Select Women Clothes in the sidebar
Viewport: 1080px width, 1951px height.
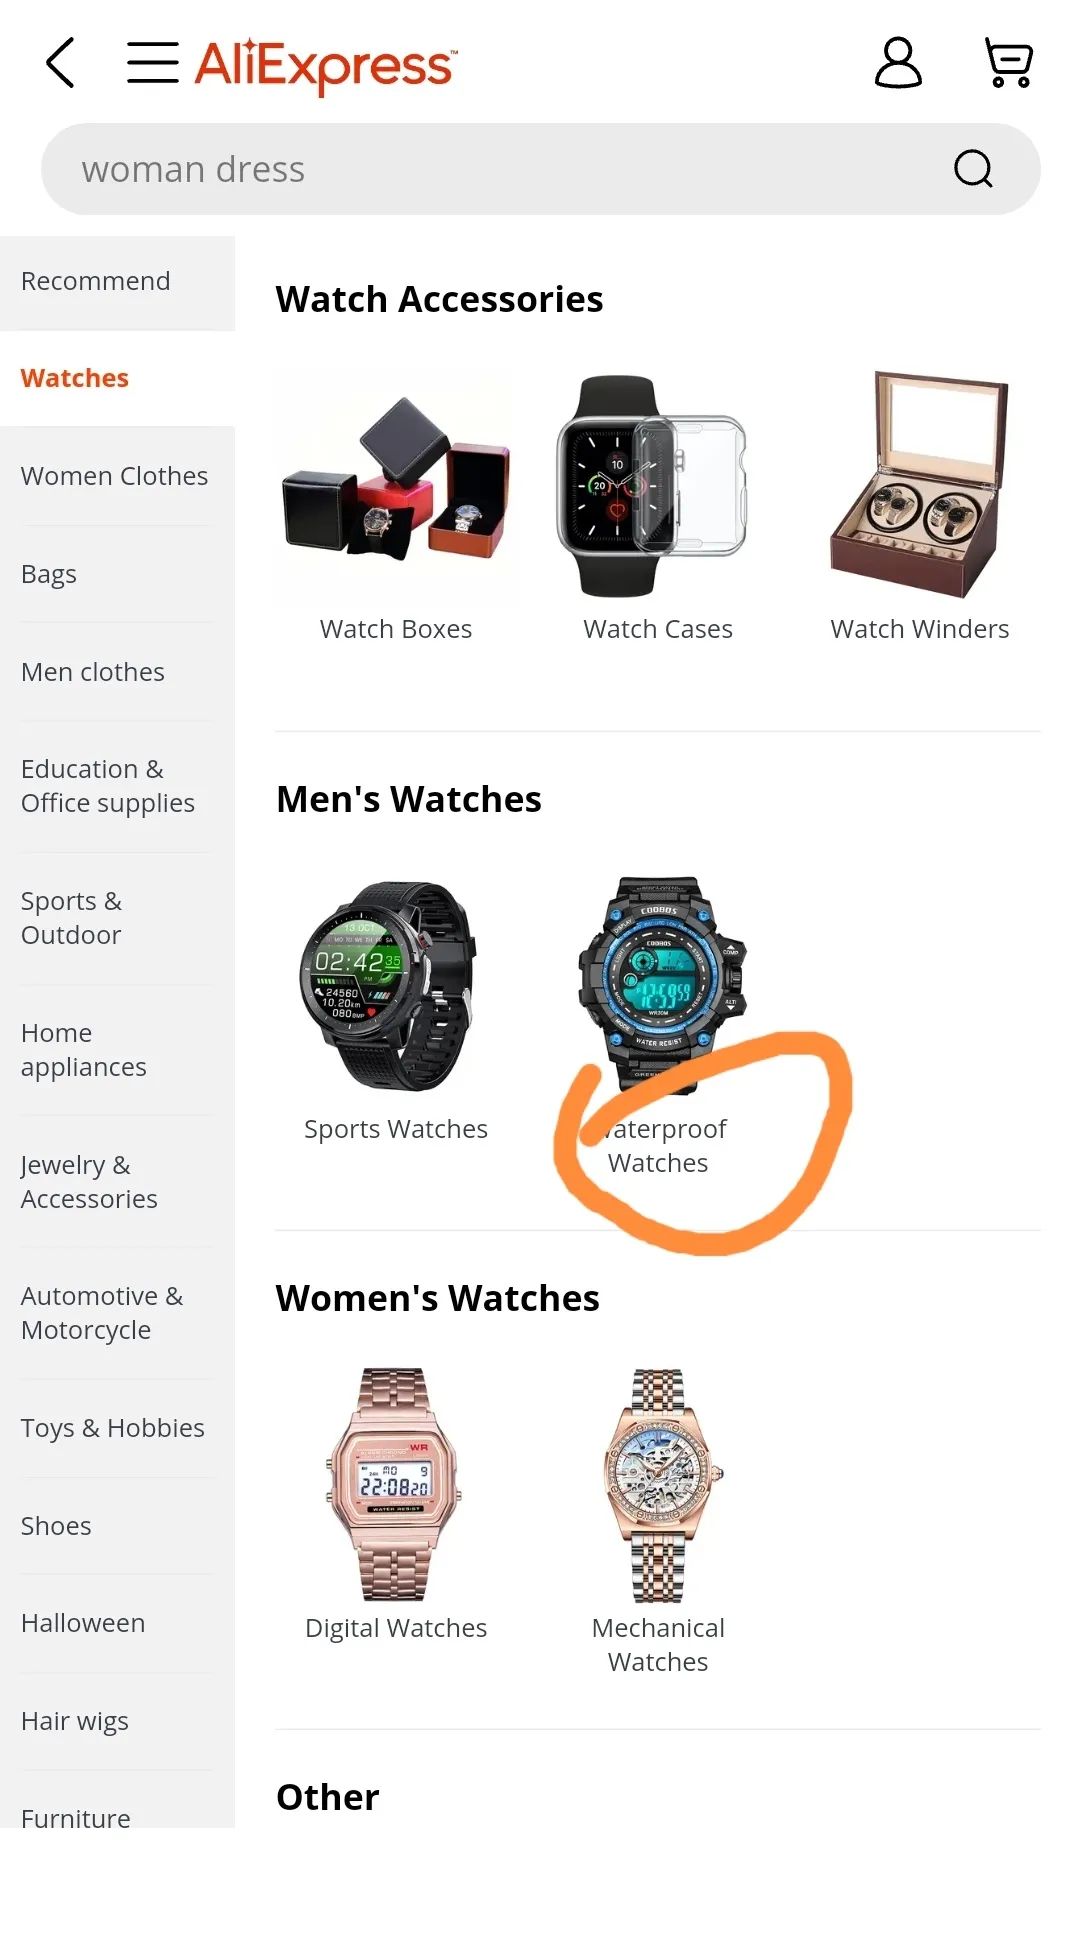click(117, 476)
